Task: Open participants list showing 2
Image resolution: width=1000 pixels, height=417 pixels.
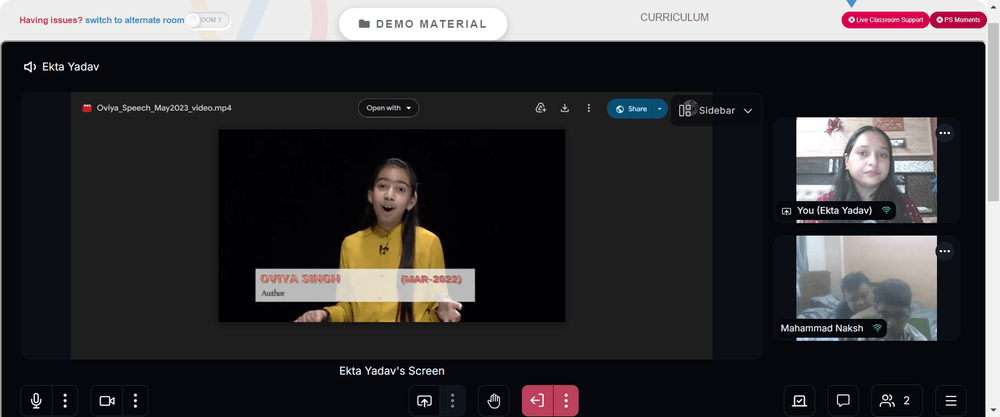Action: 897,401
